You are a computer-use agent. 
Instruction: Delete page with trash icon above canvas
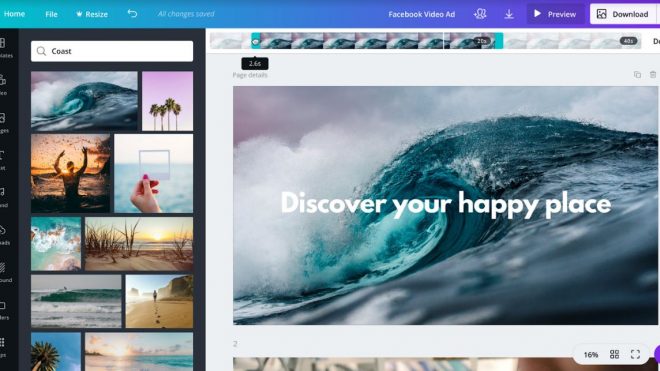point(653,75)
